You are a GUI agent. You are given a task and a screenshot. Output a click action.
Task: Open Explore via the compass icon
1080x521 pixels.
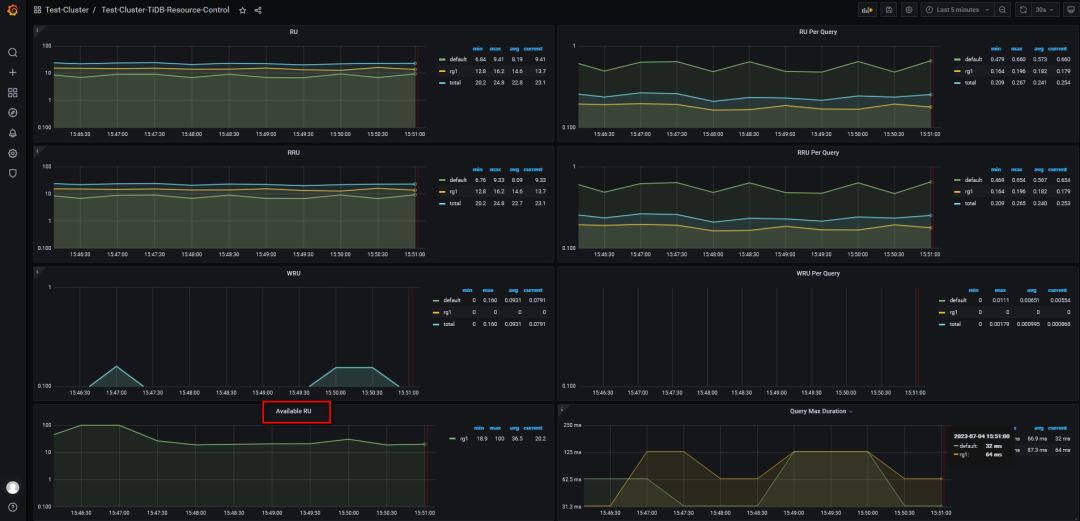coord(12,113)
